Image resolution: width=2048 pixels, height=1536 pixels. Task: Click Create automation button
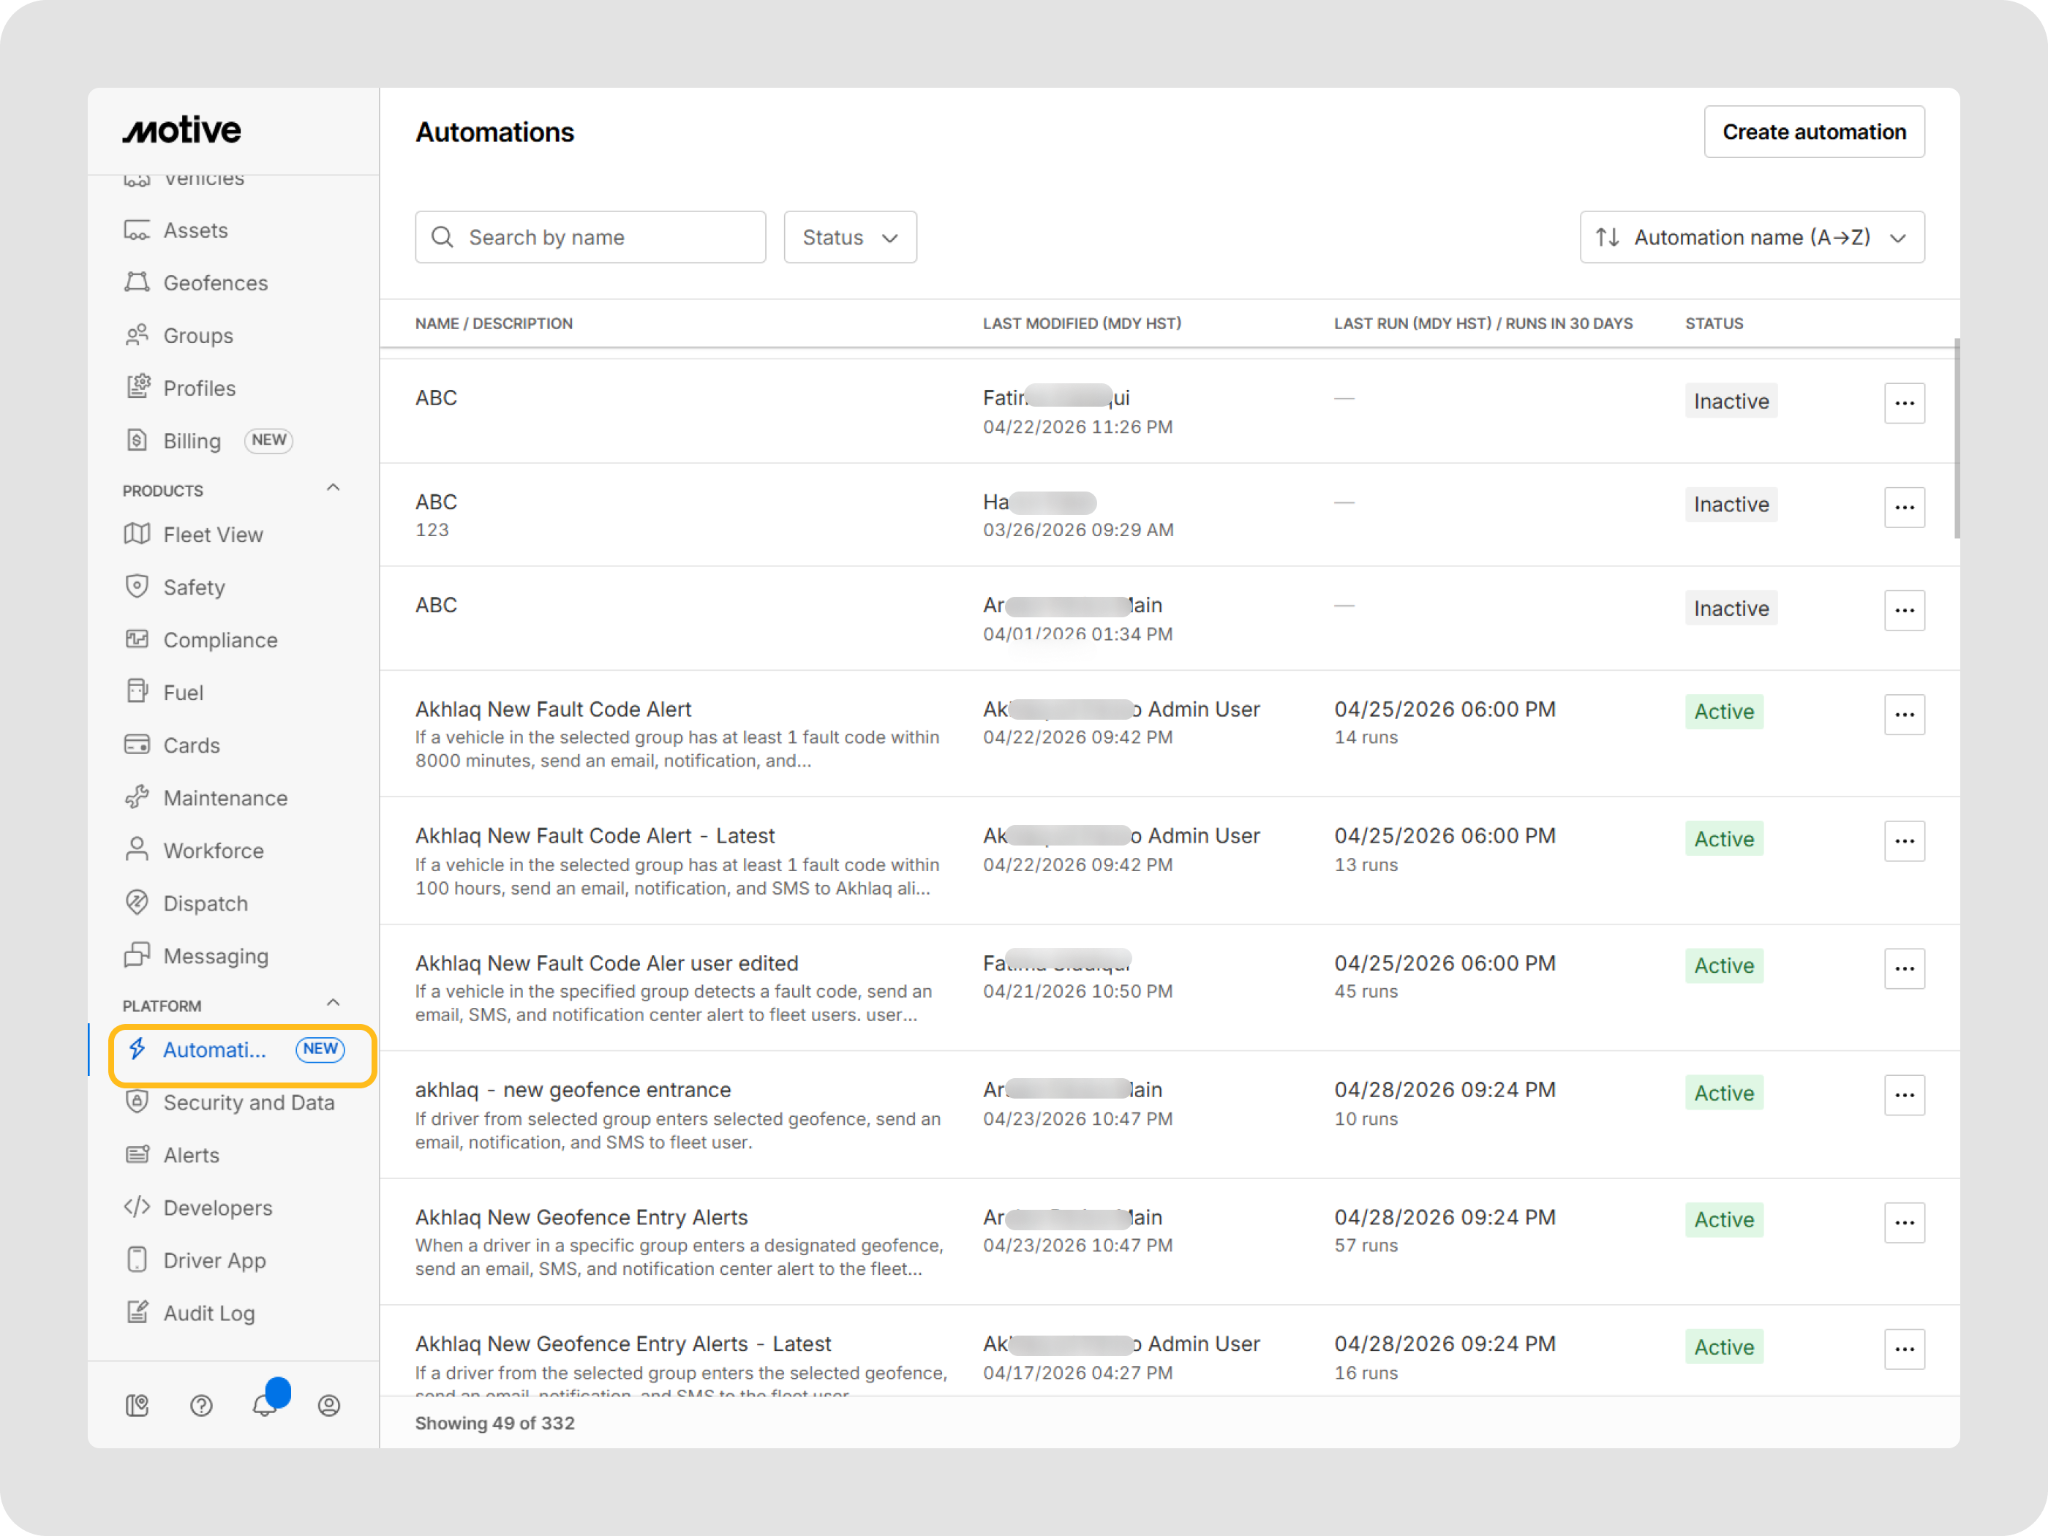point(1813,132)
